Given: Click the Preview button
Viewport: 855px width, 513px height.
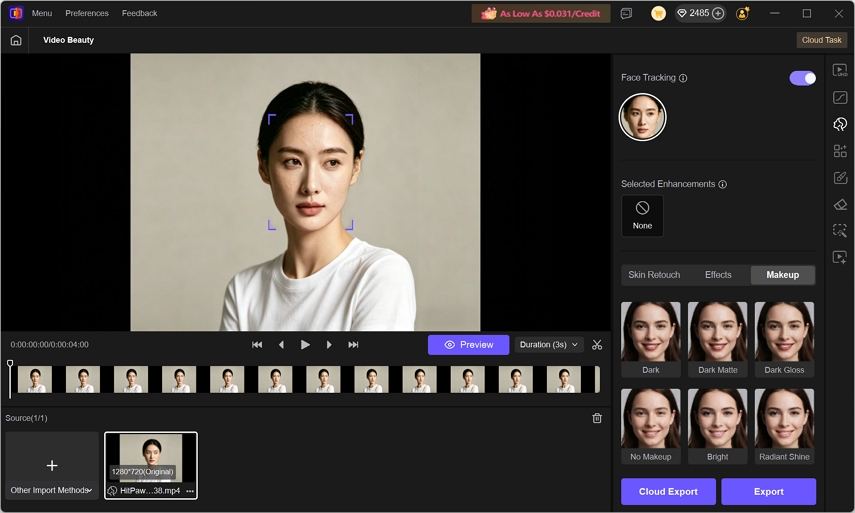Looking at the screenshot, I should [x=468, y=345].
